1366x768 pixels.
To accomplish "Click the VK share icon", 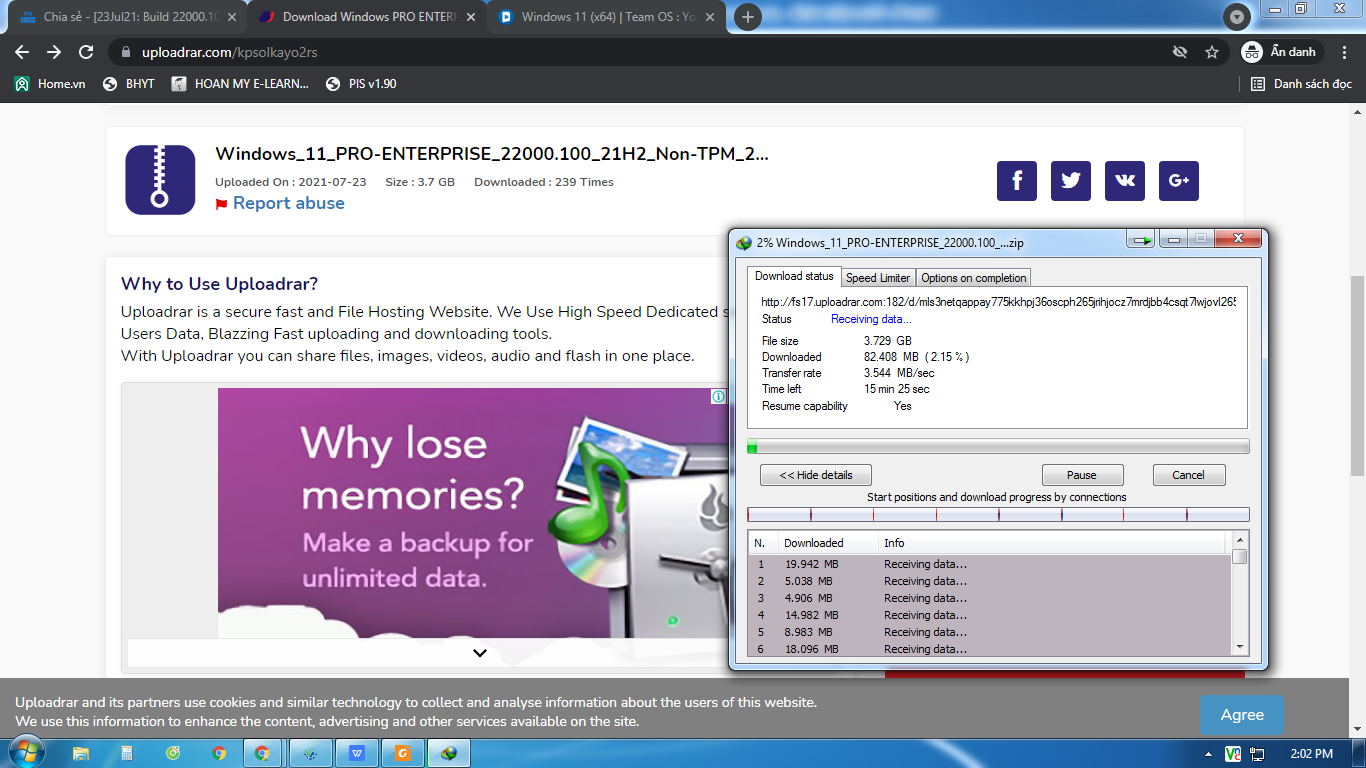I will tap(1125, 181).
